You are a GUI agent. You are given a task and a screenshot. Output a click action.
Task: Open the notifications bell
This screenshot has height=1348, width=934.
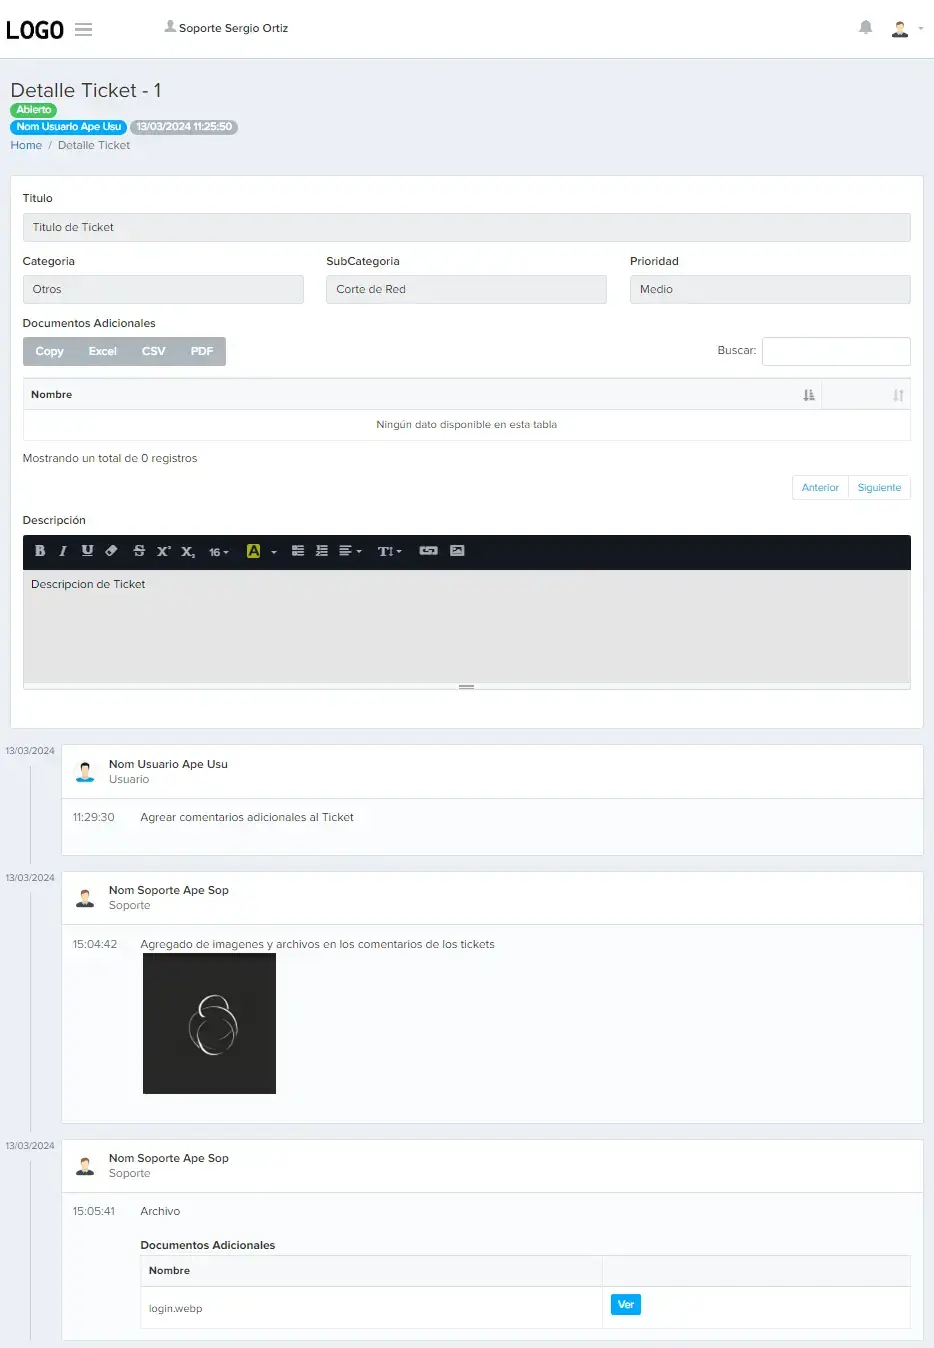point(866,28)
